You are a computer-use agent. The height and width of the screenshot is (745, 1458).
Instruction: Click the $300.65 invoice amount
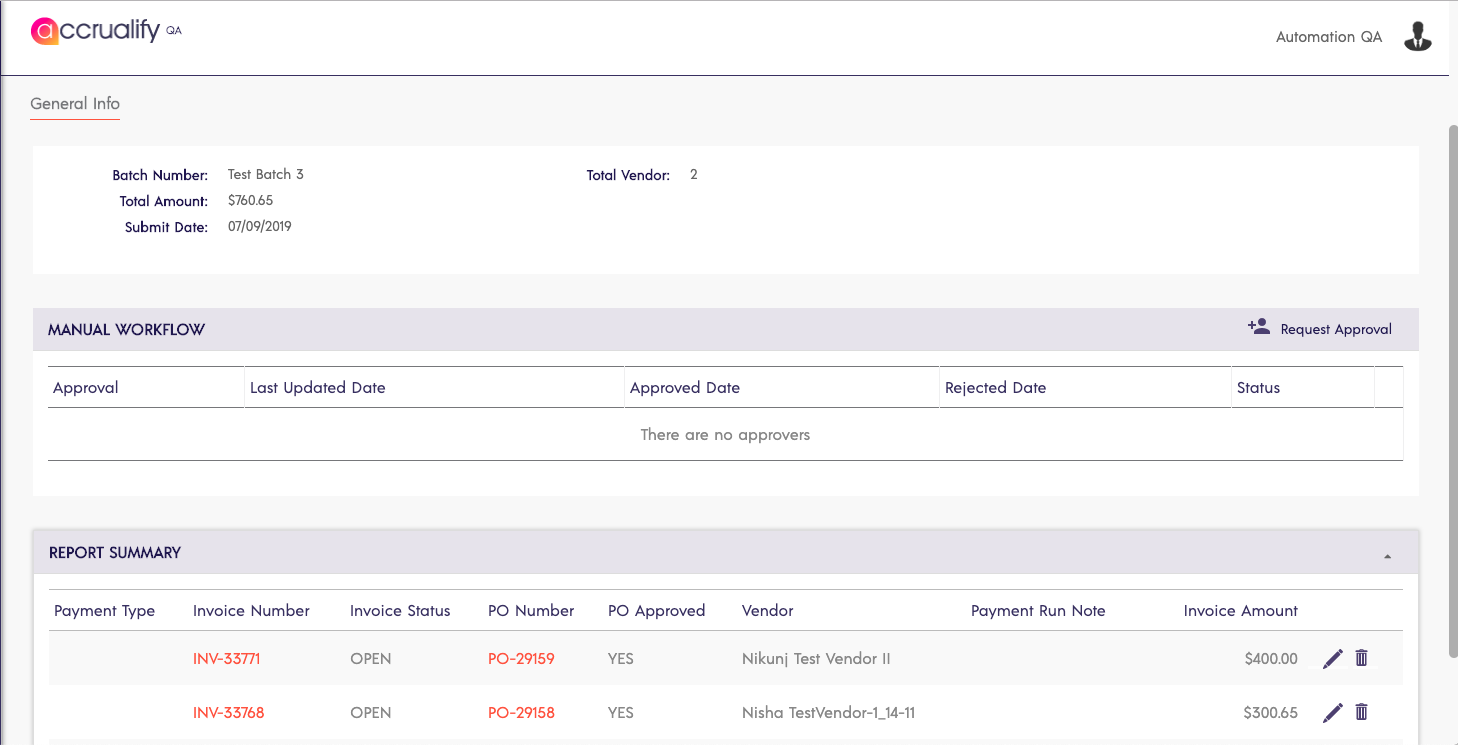[1271, 713]
